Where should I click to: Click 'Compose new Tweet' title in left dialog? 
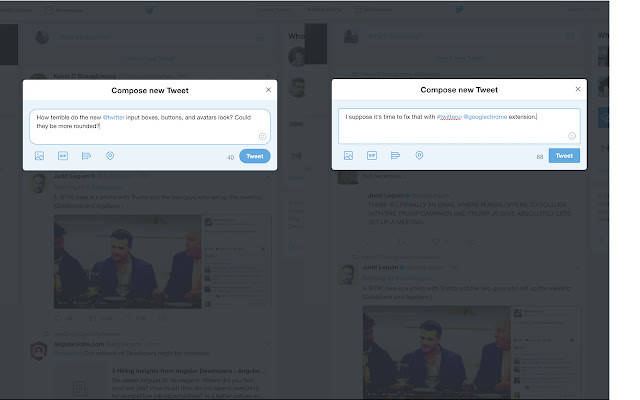click(x=150, y=90)
